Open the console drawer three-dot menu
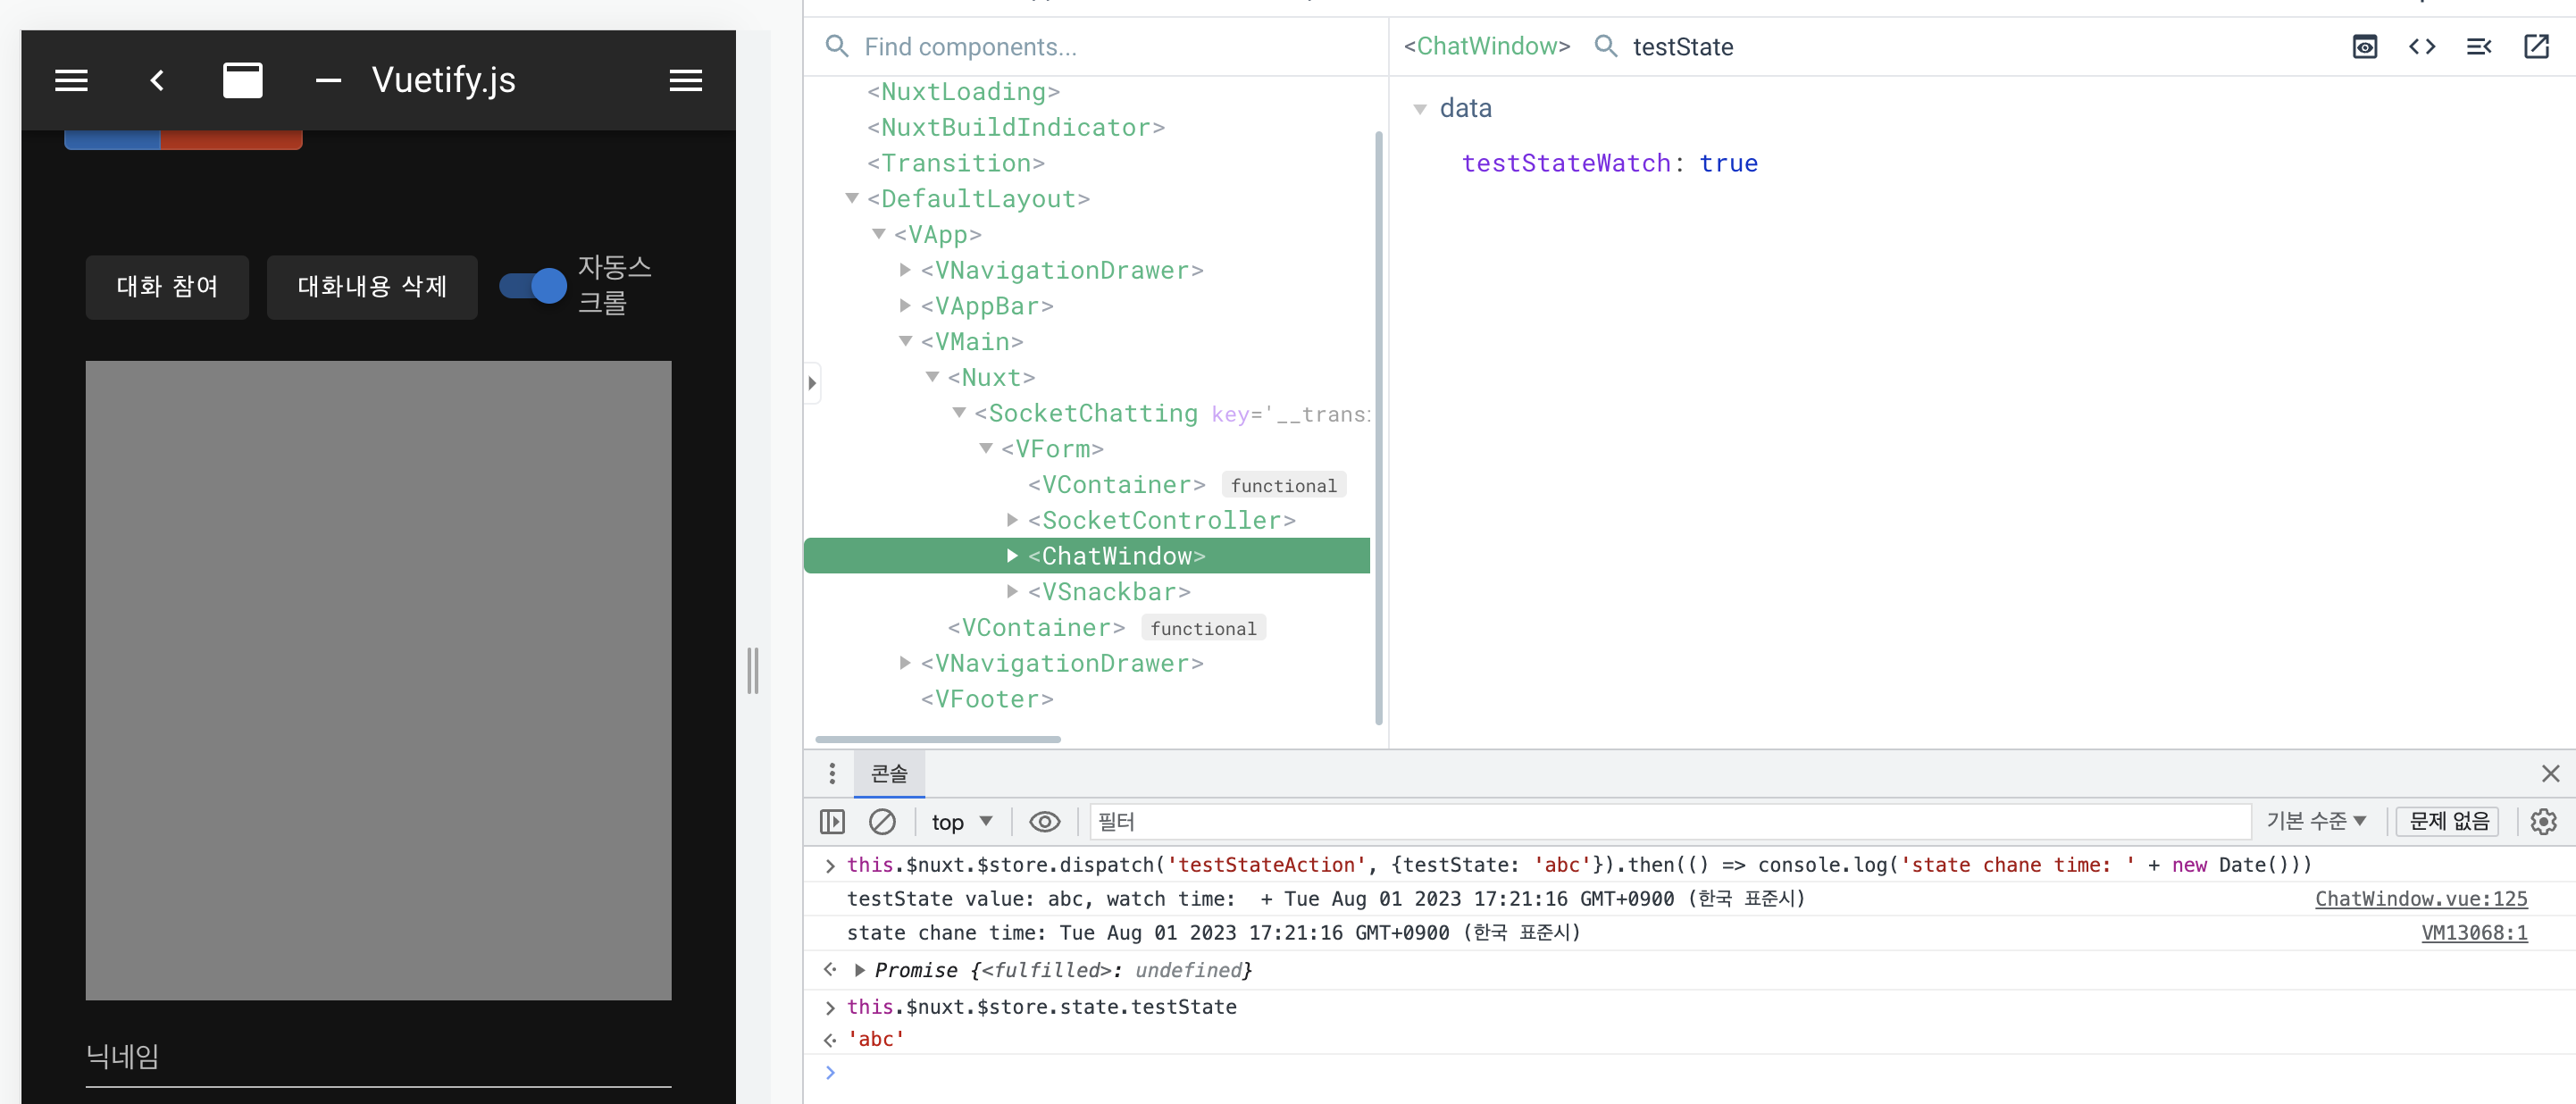Image resolution: width=2576 pixels, height=1104 pixels. point(831,773)
